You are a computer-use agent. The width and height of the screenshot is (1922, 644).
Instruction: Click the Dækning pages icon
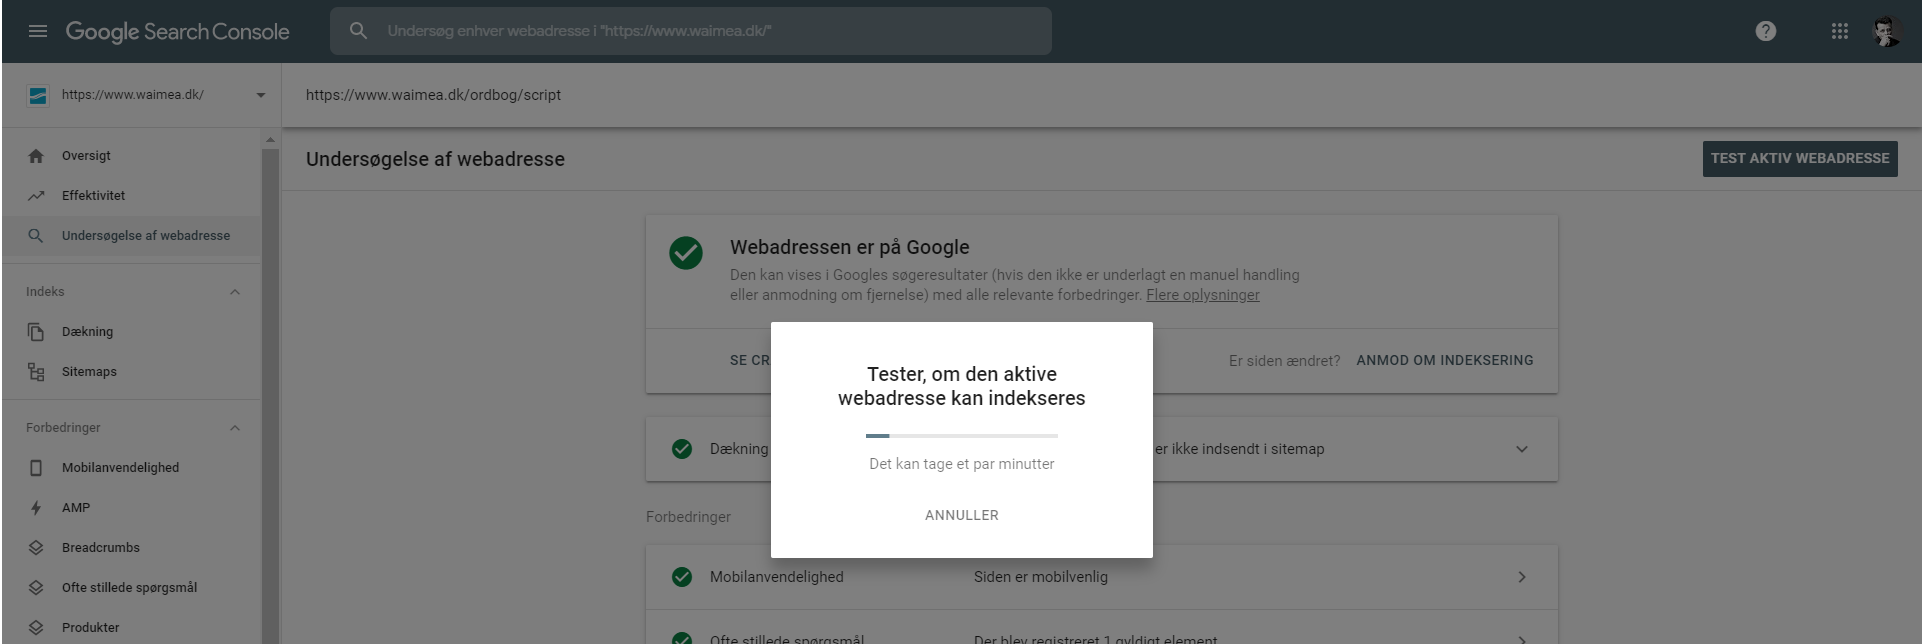point(36,332)
